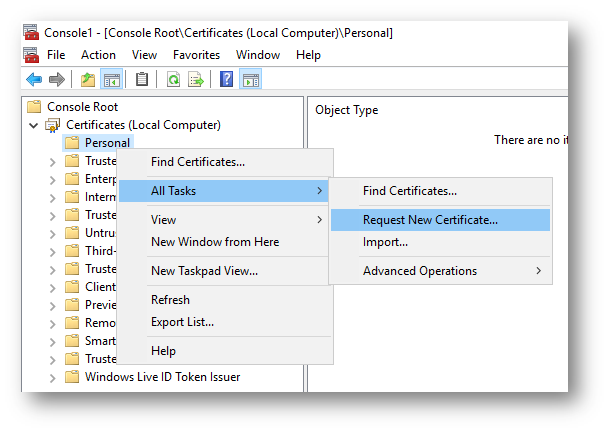This screenshot has width=610, height=434.
Task: Click the Forward arrow toolbar icon
Action: coord(57,79)
